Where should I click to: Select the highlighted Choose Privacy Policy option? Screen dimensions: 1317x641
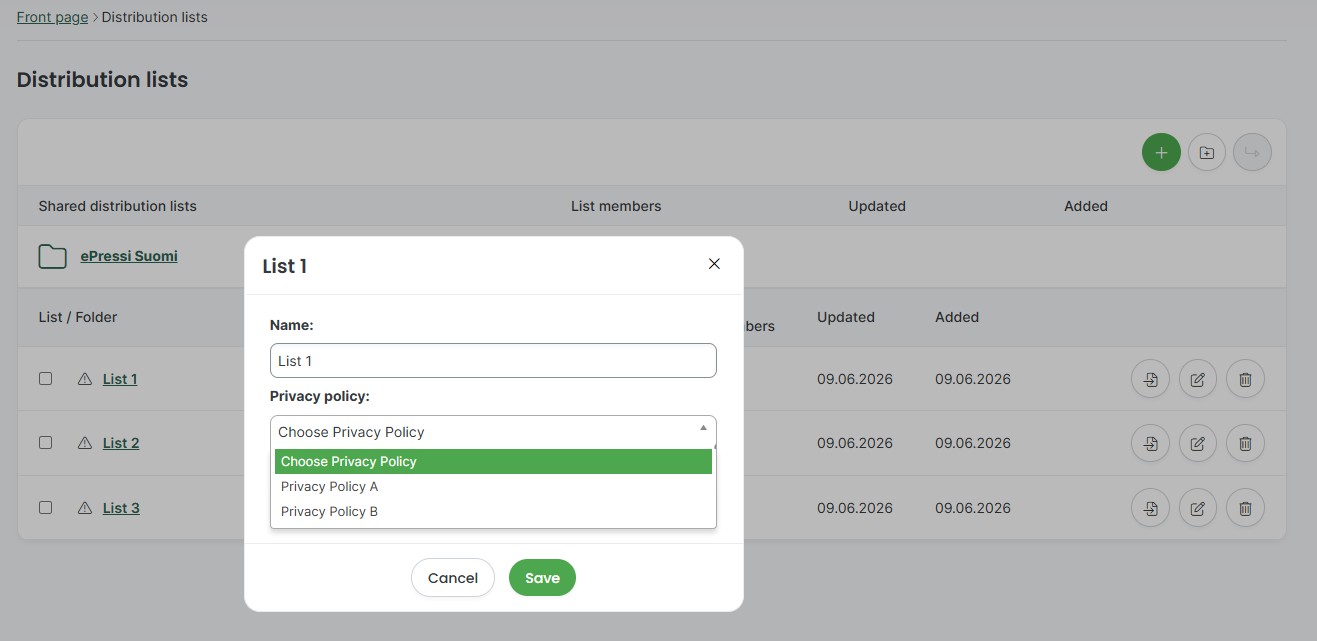point(493,461)
